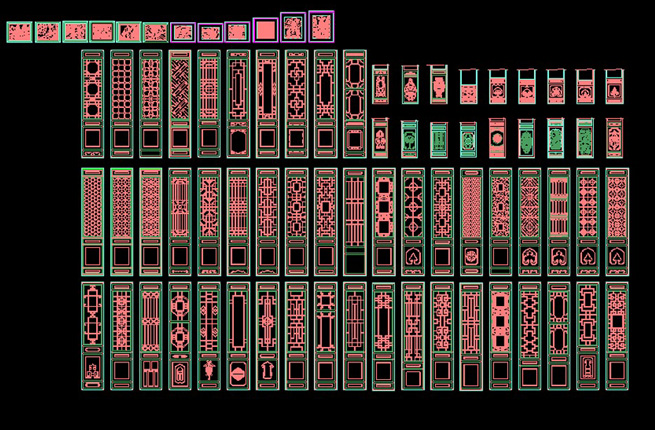Click the first door panel in the bottom row
Screen dimensions: 655x430
[x=92, y=335]
